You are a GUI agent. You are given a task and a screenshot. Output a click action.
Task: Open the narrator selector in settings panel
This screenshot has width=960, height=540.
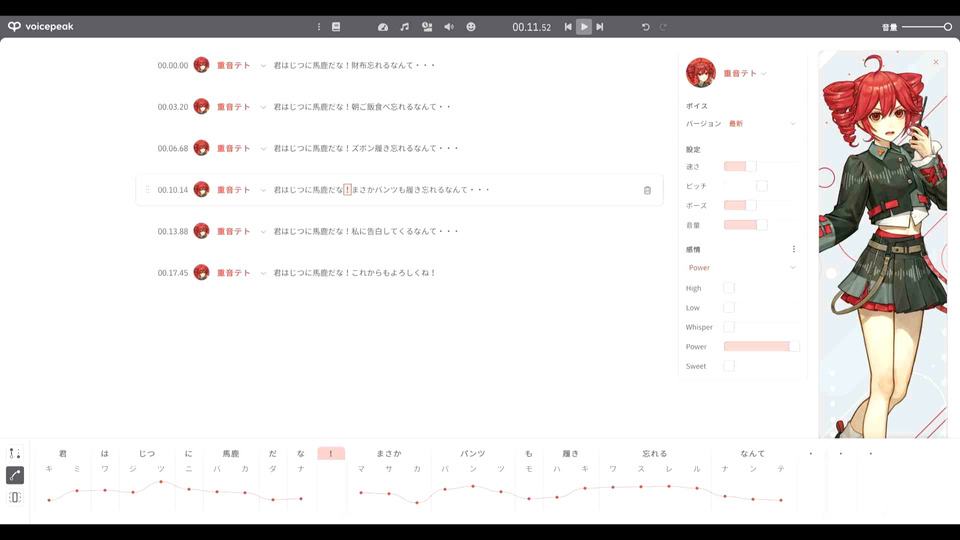(x=744, y=73)
